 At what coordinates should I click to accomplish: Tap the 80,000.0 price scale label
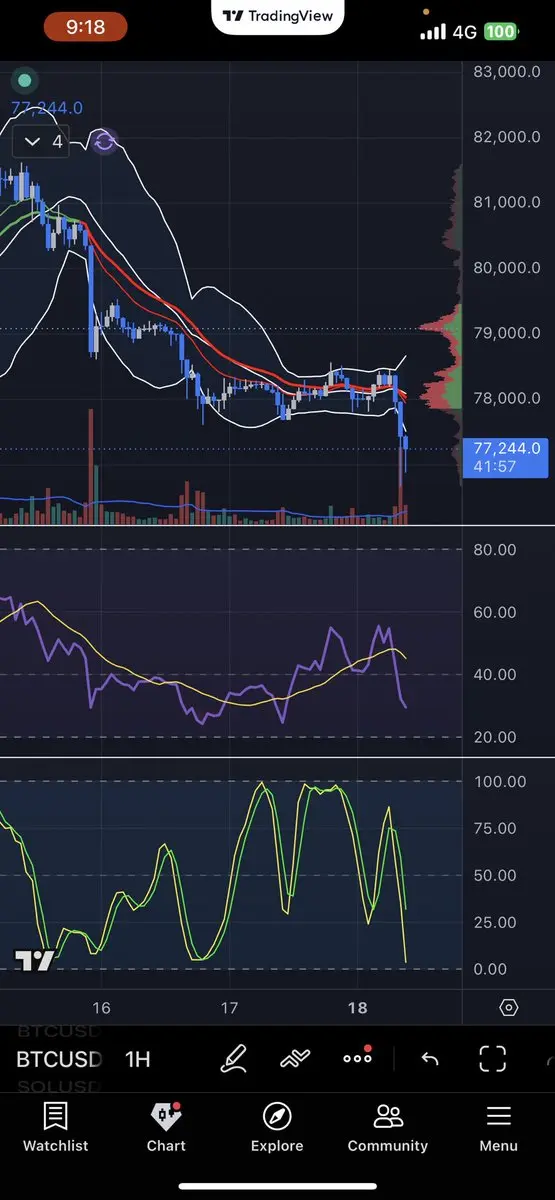(507, 267)
